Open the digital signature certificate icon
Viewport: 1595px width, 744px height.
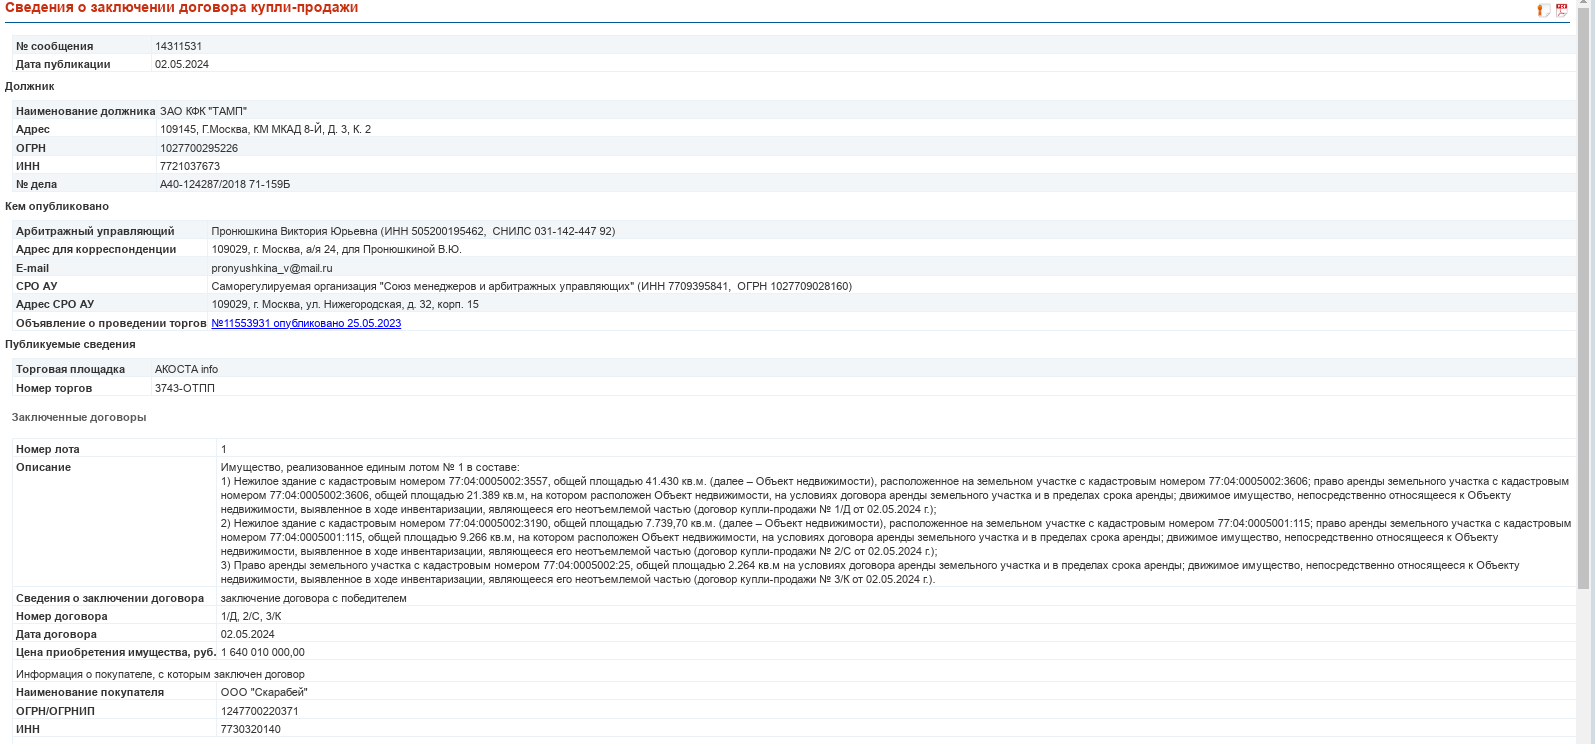[1544, 10]
